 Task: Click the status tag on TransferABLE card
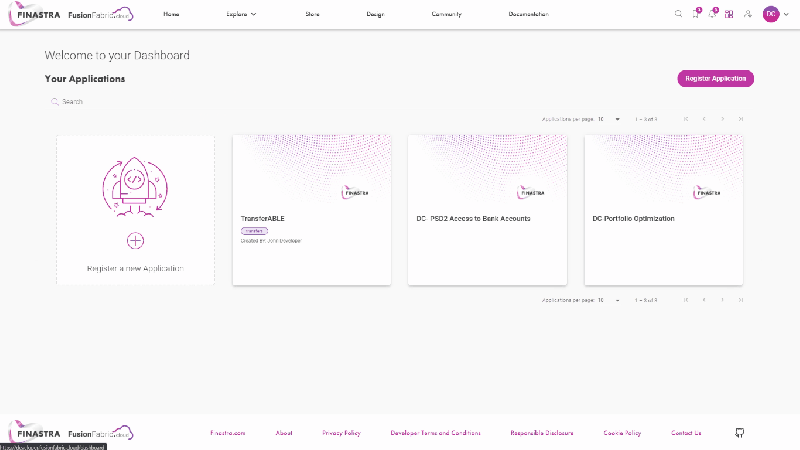tap(254, 231)
